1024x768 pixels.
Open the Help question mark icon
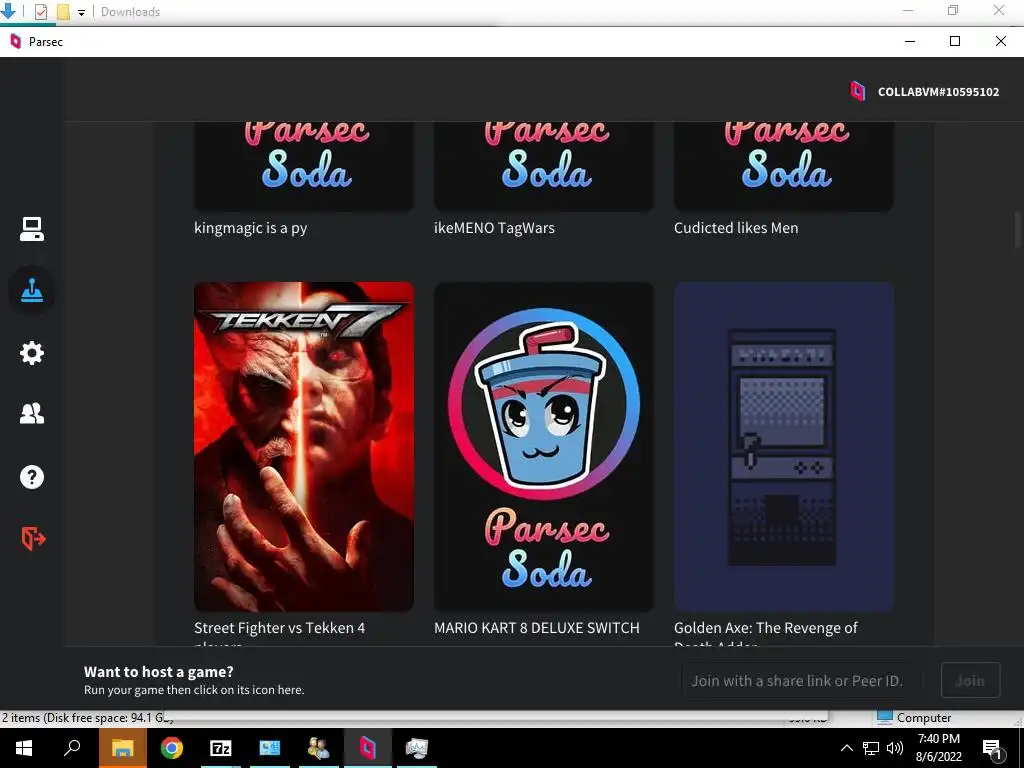pyautogui.click(x=31, y=477)
